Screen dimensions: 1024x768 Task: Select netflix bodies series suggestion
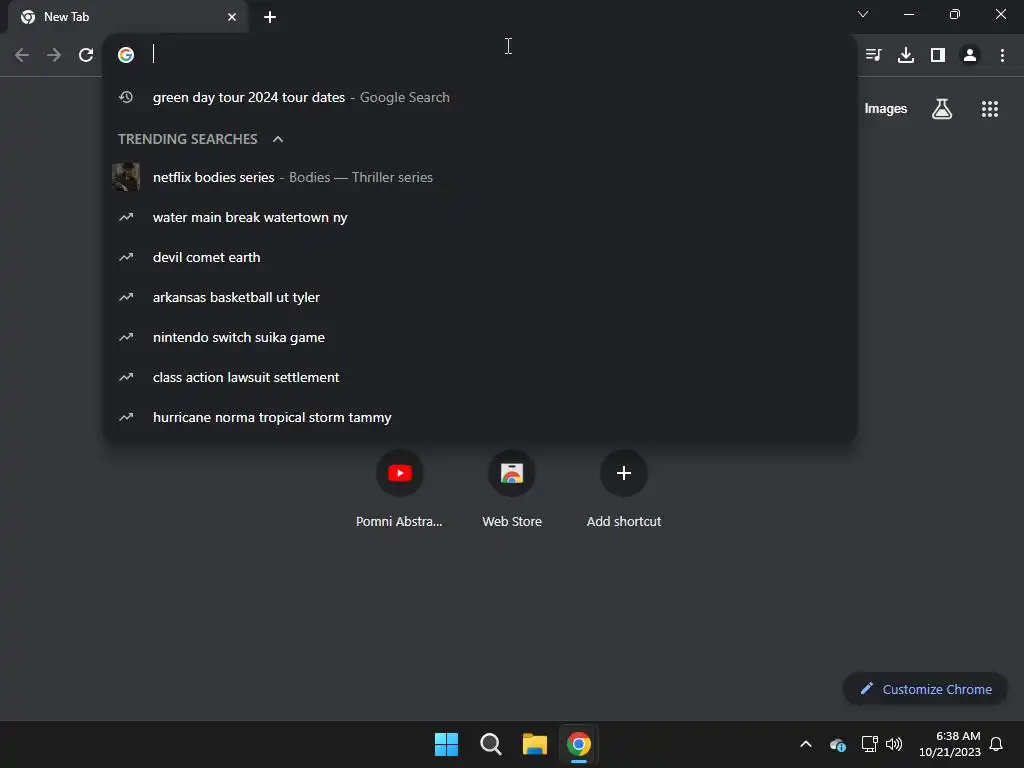[x=480, y=177]
